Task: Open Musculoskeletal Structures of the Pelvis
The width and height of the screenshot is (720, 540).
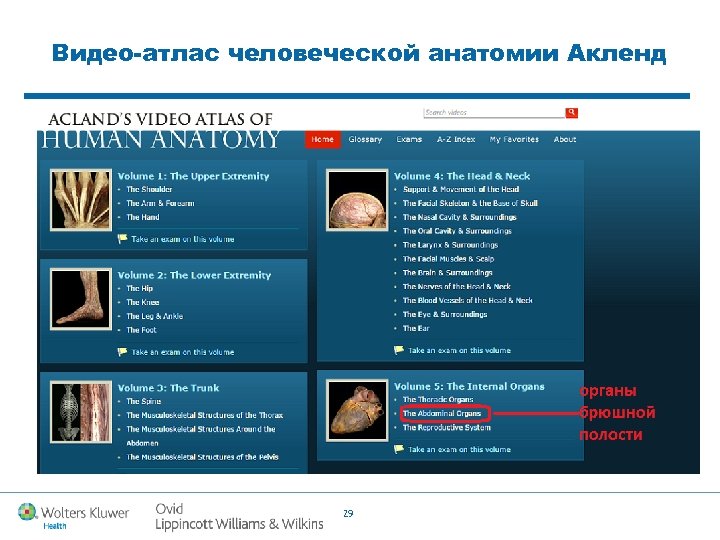Action: tap(202, 457)
